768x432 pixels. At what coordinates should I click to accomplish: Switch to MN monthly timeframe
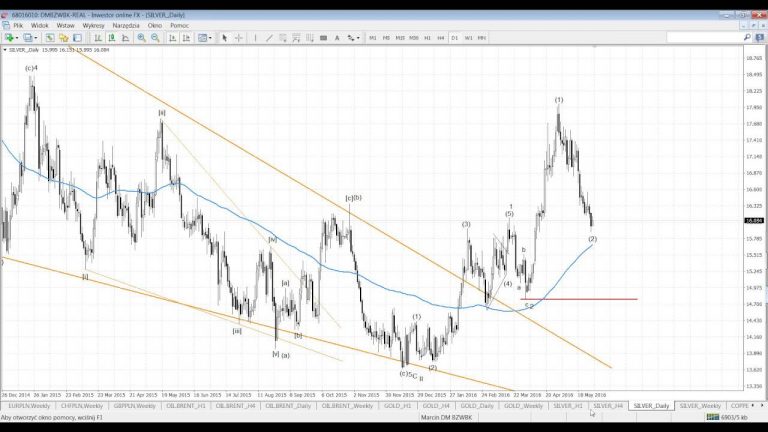(482, 38)
